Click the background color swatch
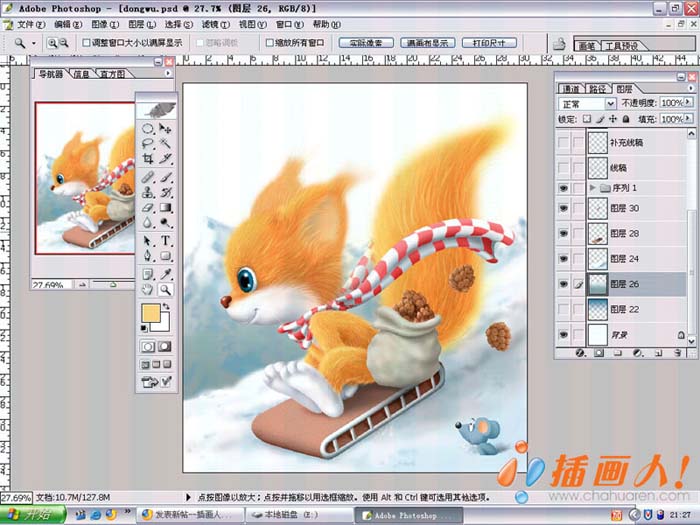 (x=164, y=325)
